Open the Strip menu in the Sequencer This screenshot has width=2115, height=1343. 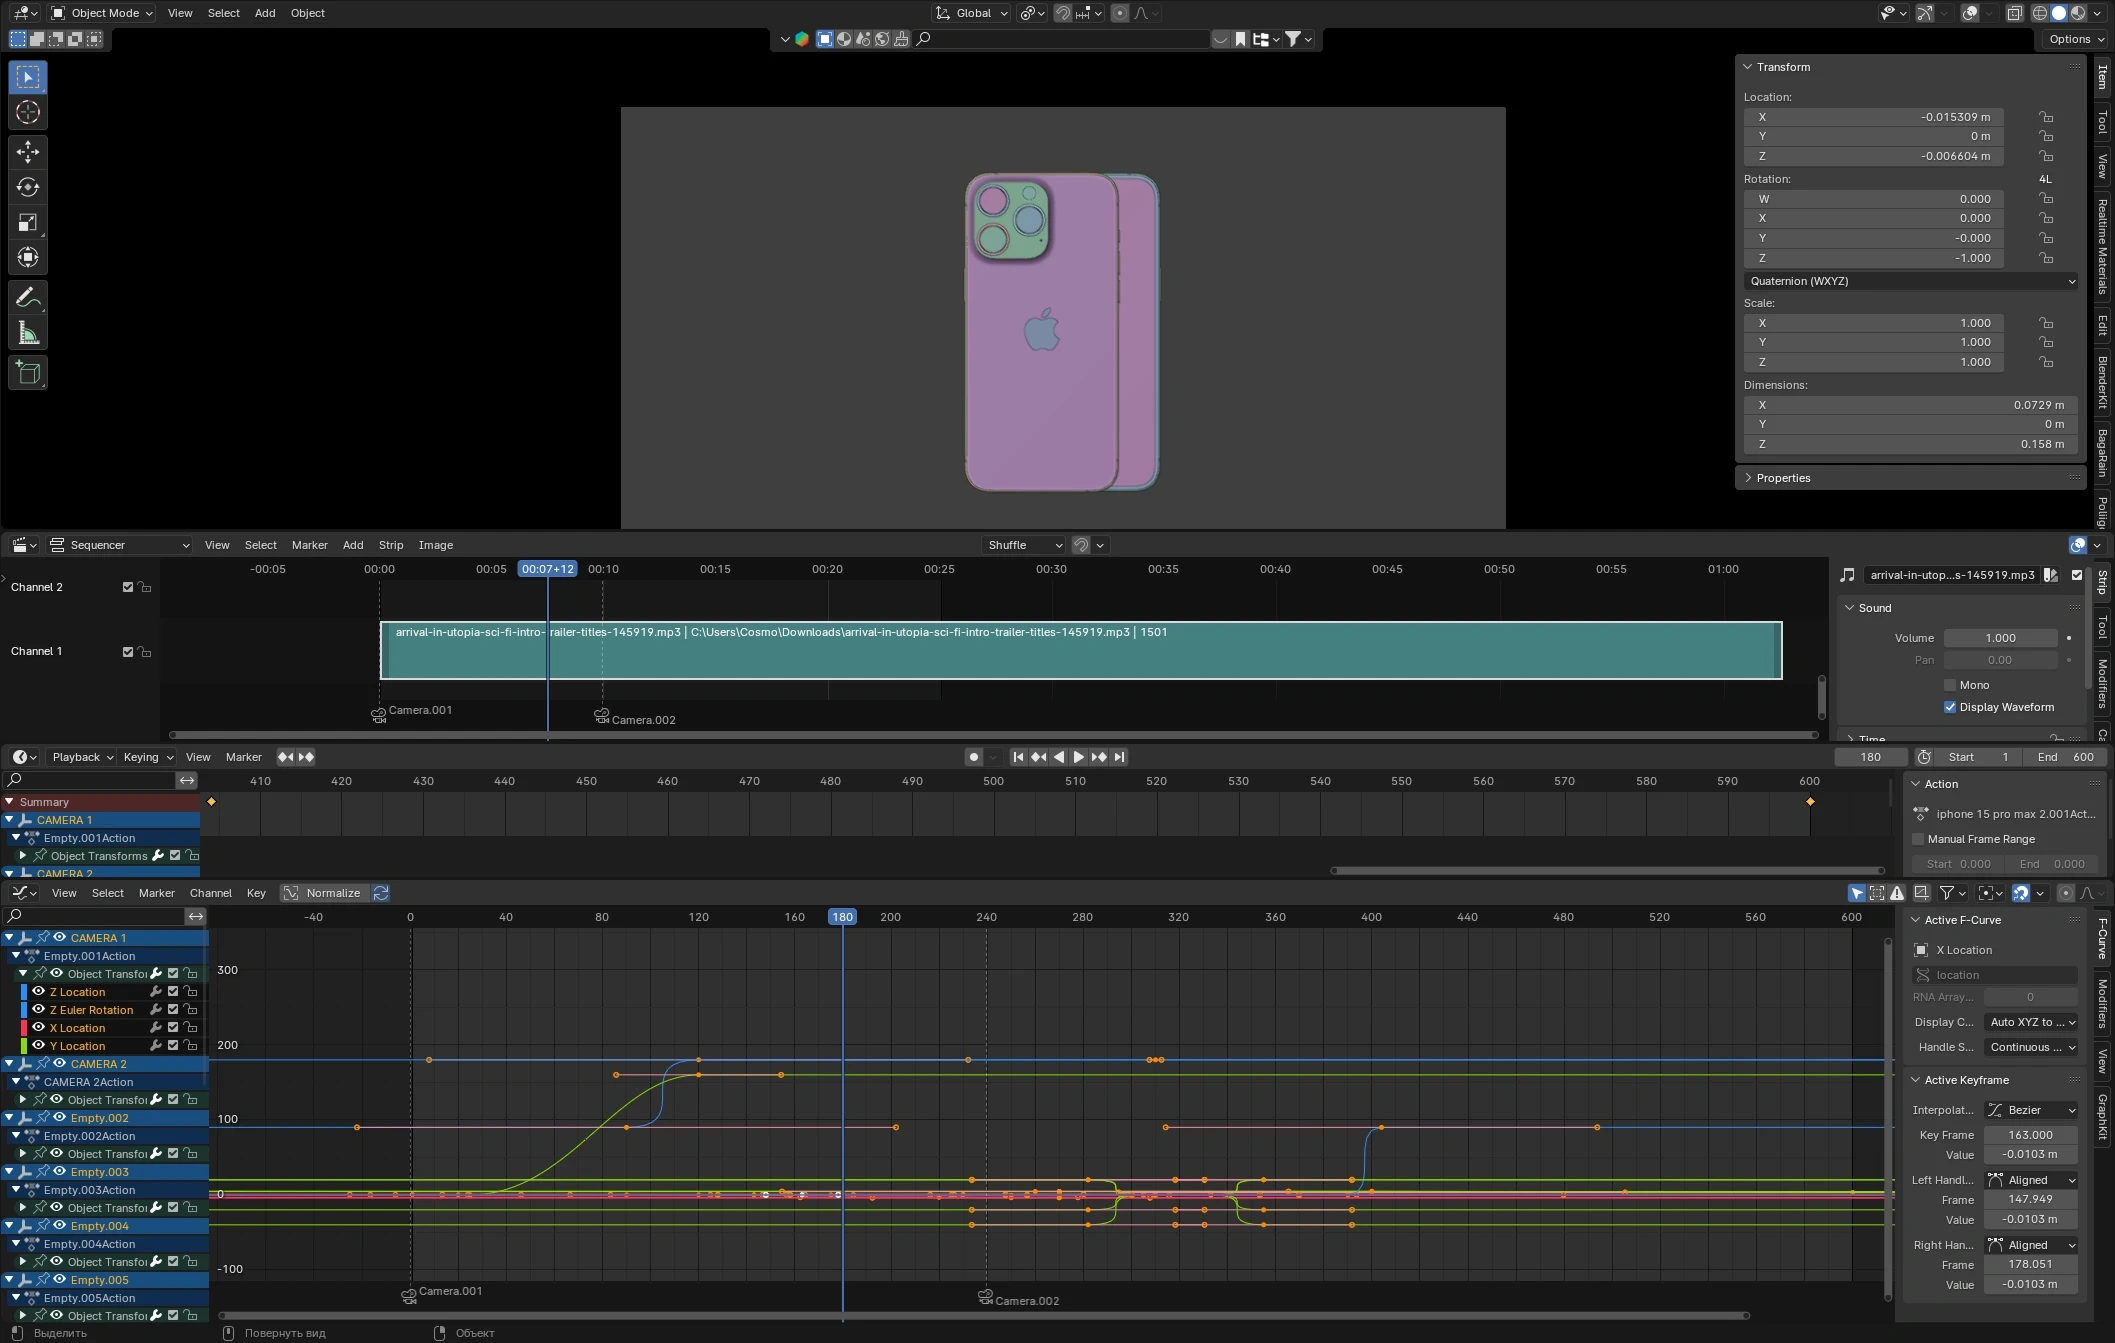click(x=391, y=545)
